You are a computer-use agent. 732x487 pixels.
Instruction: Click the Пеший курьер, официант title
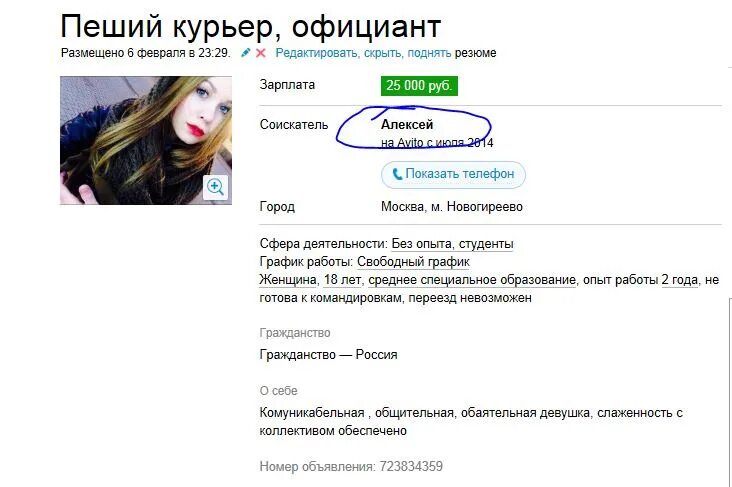coord(251,26)
